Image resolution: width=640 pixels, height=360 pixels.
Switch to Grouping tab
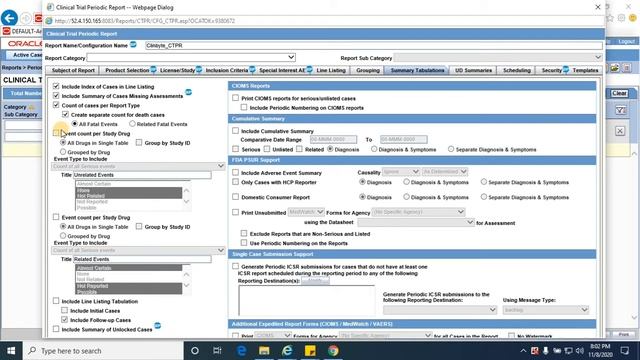(368, 70)
